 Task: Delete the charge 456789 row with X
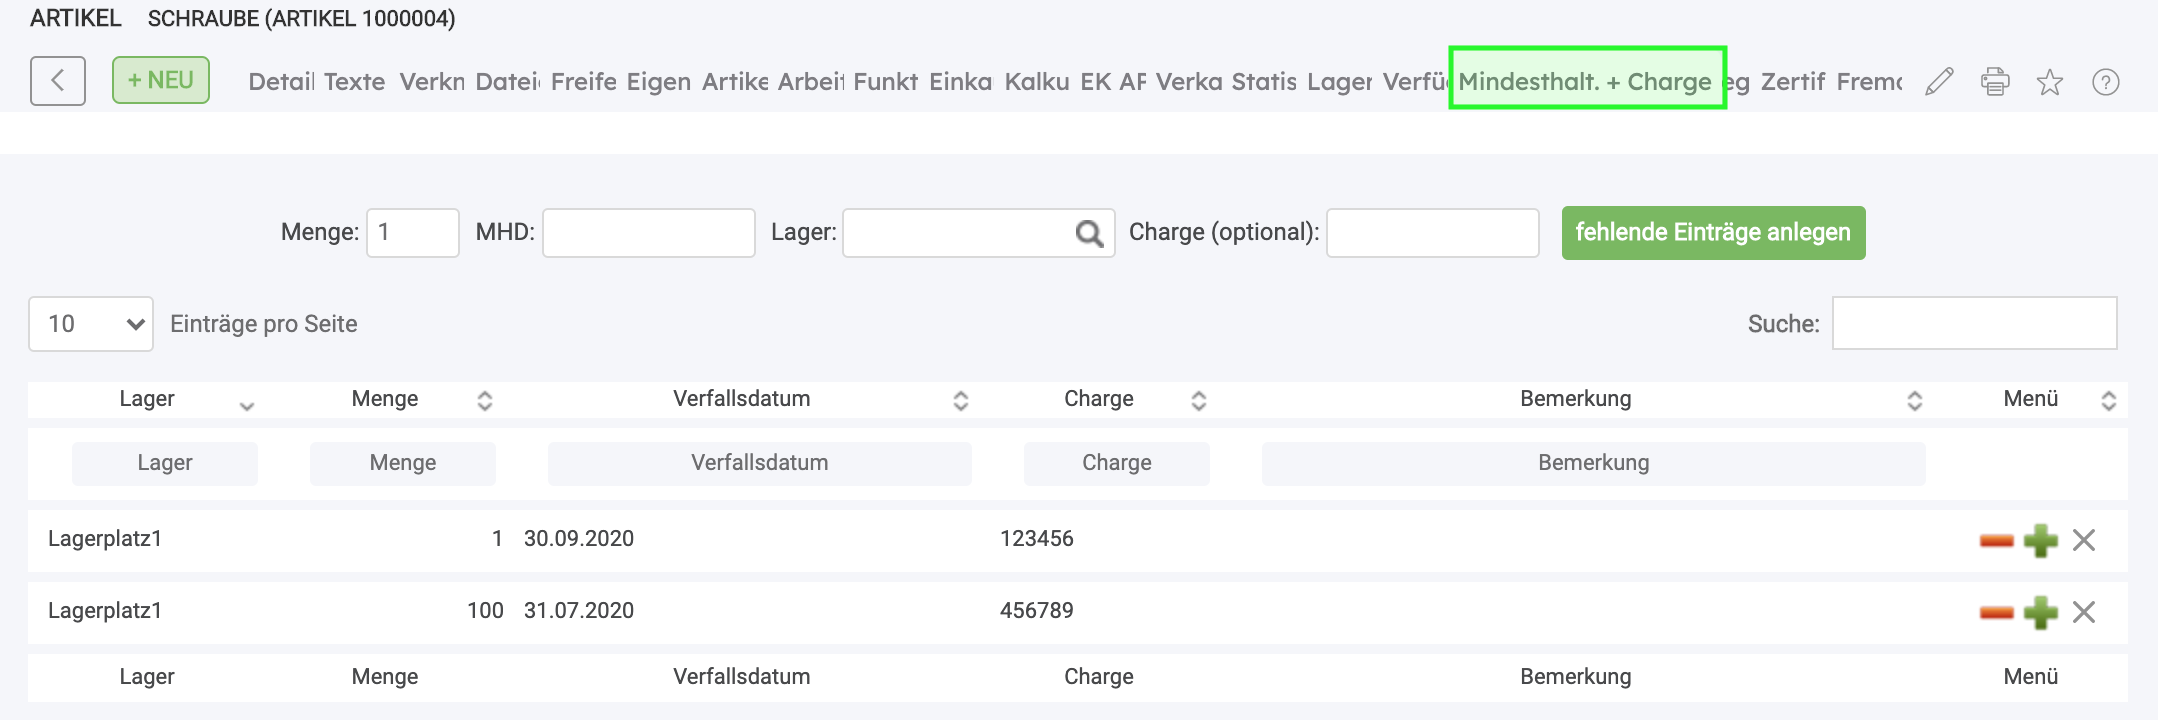(x=2084, y=612)
